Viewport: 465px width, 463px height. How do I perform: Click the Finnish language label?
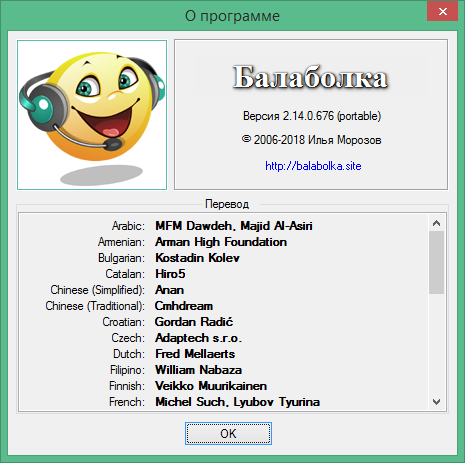click(x=127, y=386)
